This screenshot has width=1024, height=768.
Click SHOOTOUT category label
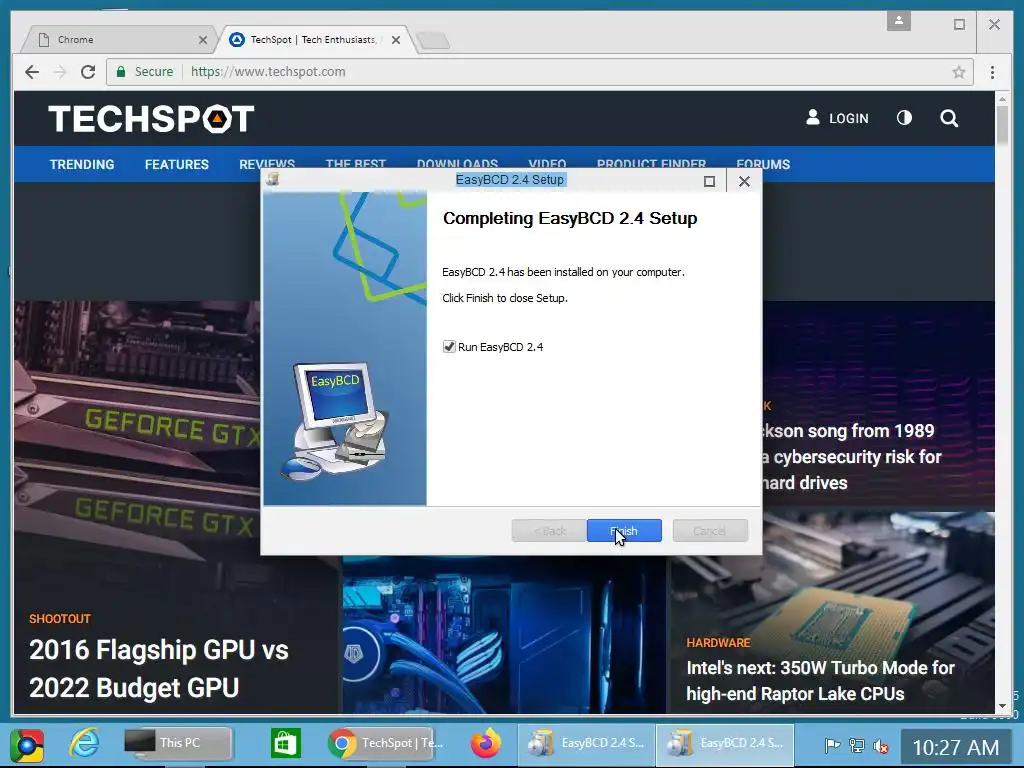click(59, 618)
